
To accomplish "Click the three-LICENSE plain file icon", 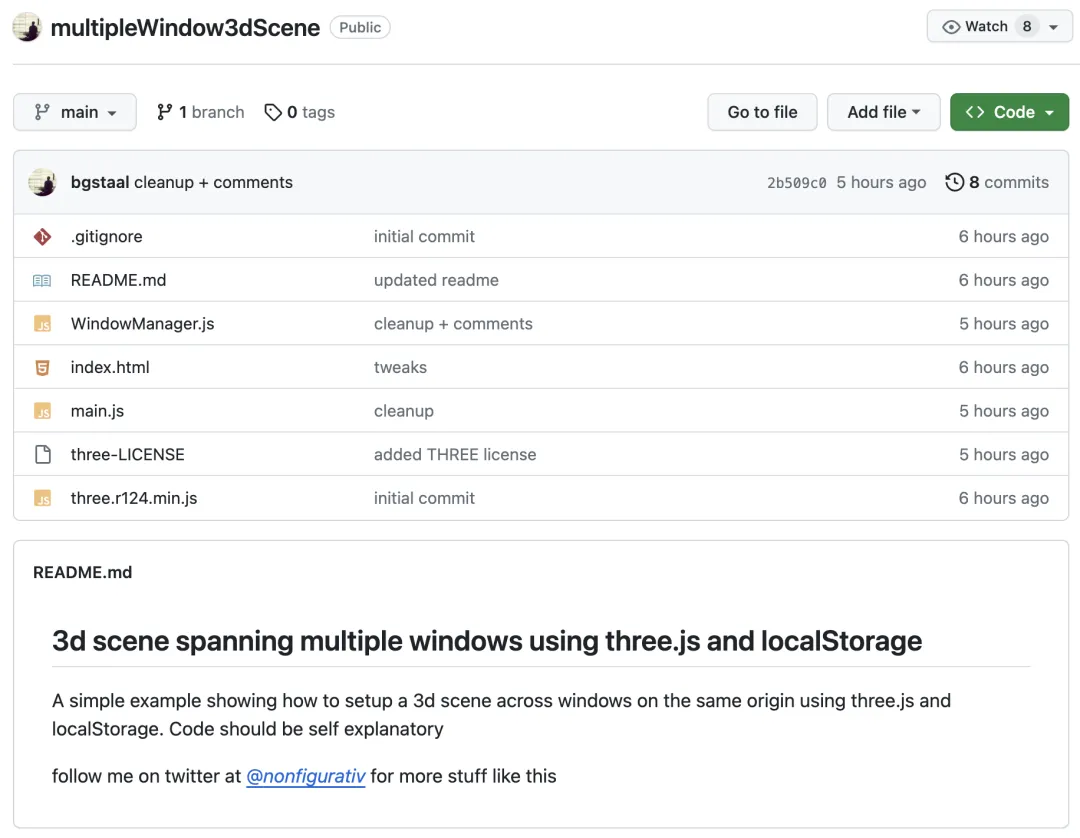I will 42,455.
